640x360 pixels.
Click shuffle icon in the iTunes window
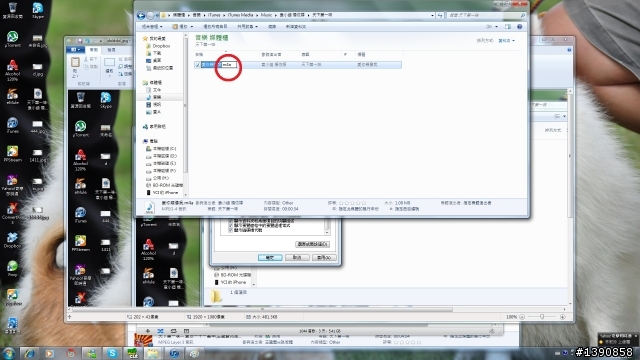click(160, 331)
